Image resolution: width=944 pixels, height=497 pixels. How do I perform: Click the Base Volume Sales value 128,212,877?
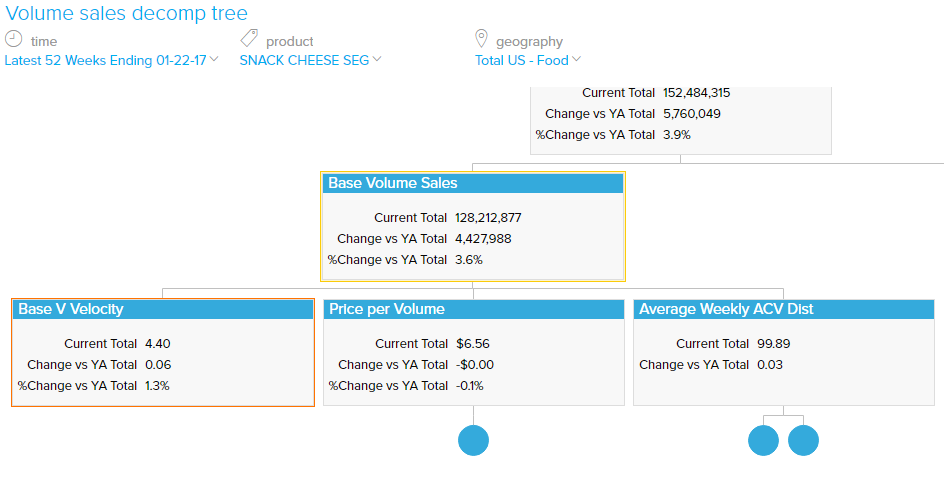(x=488, y=217)
